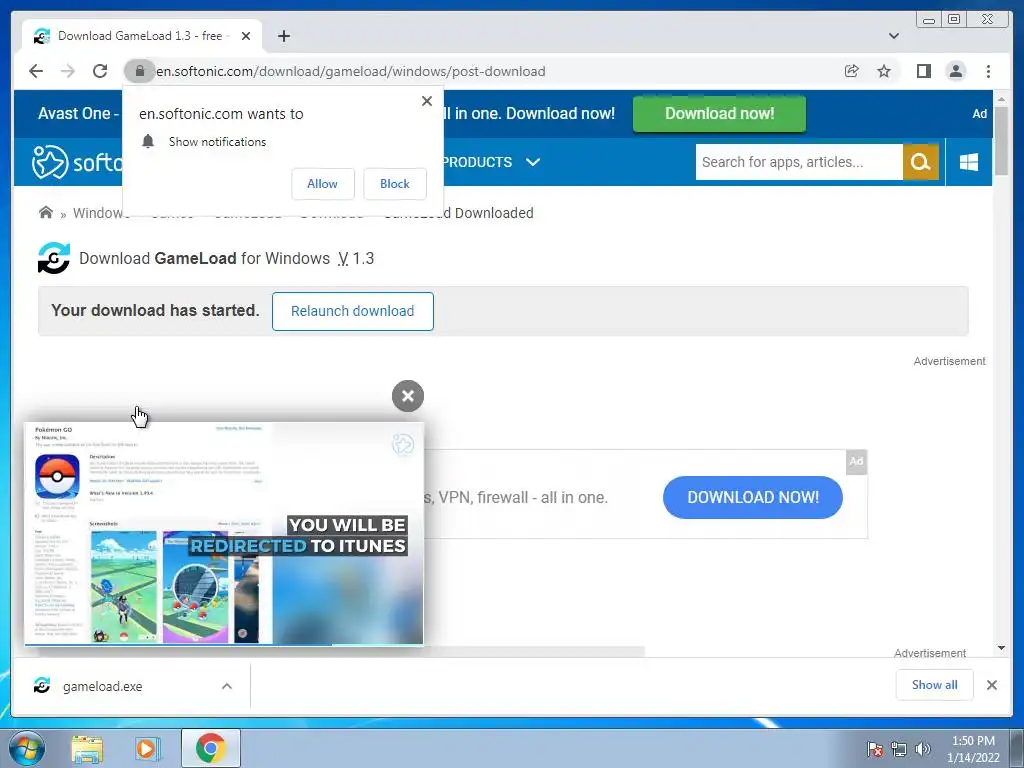Close the downloads bar

[991, 685]
